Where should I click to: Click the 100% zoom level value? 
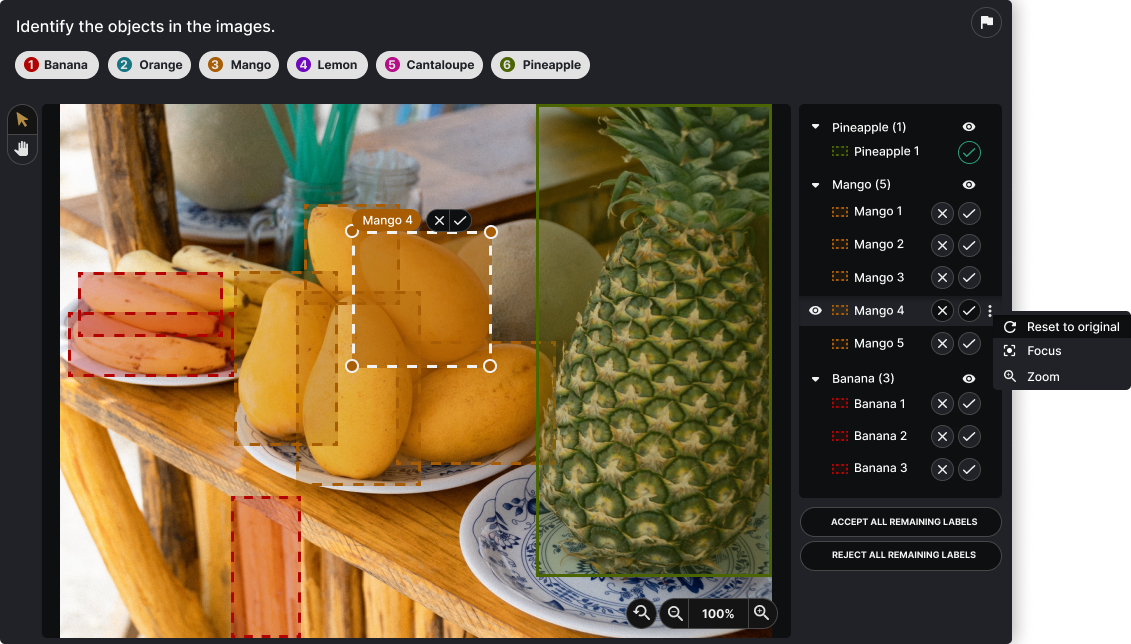pyautogui.click(x=718, y=614)
